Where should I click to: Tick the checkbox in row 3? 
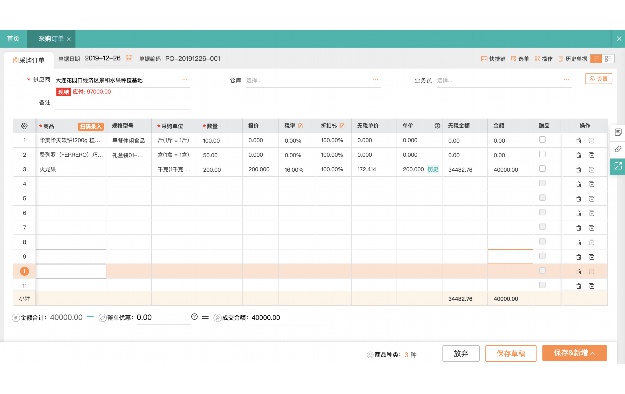point(542,169)
